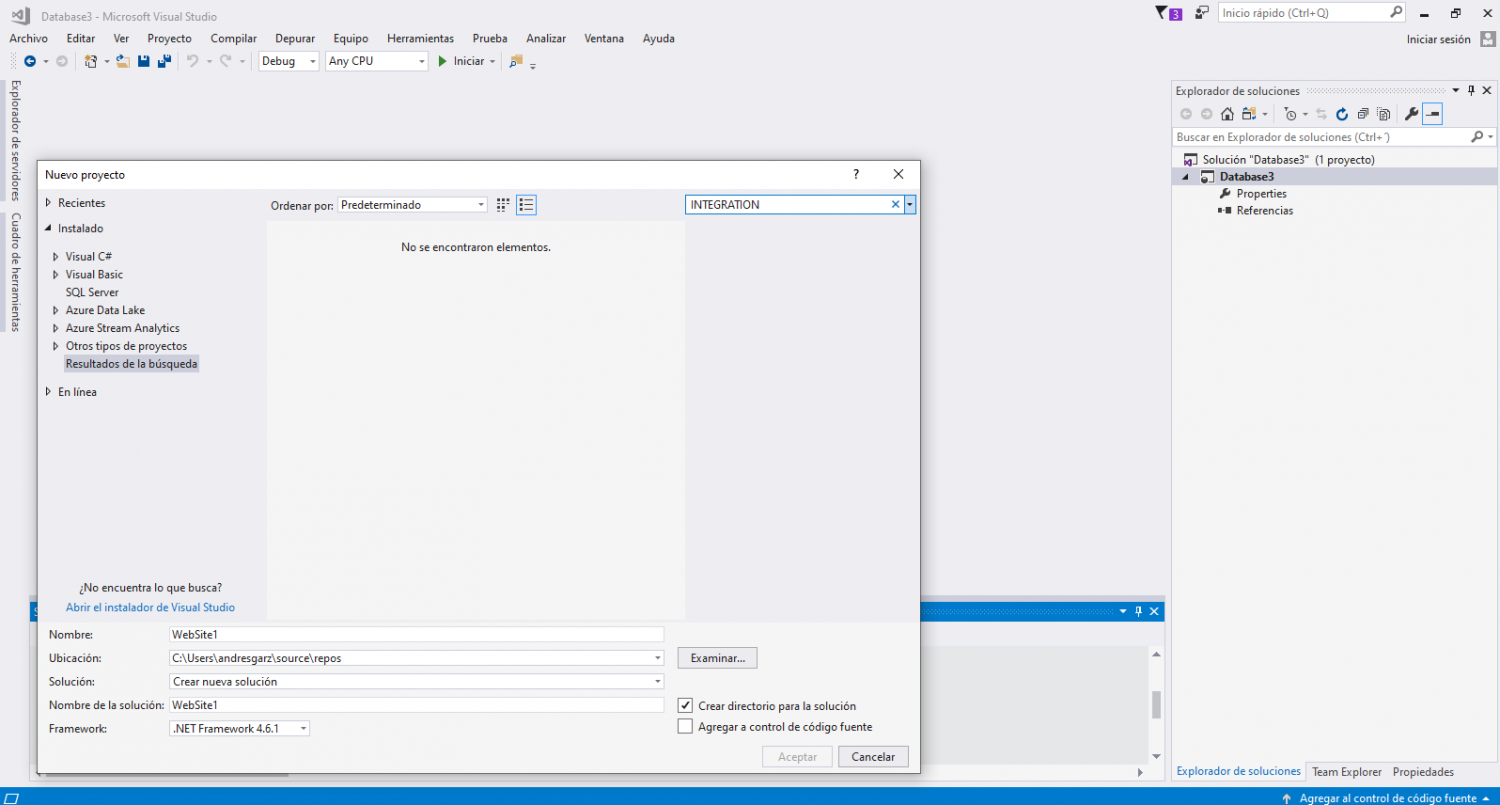The width and height of the screenshot is (1500, 805).
Task: Expand the Visual C# node
Action: (x=56, y=257)
